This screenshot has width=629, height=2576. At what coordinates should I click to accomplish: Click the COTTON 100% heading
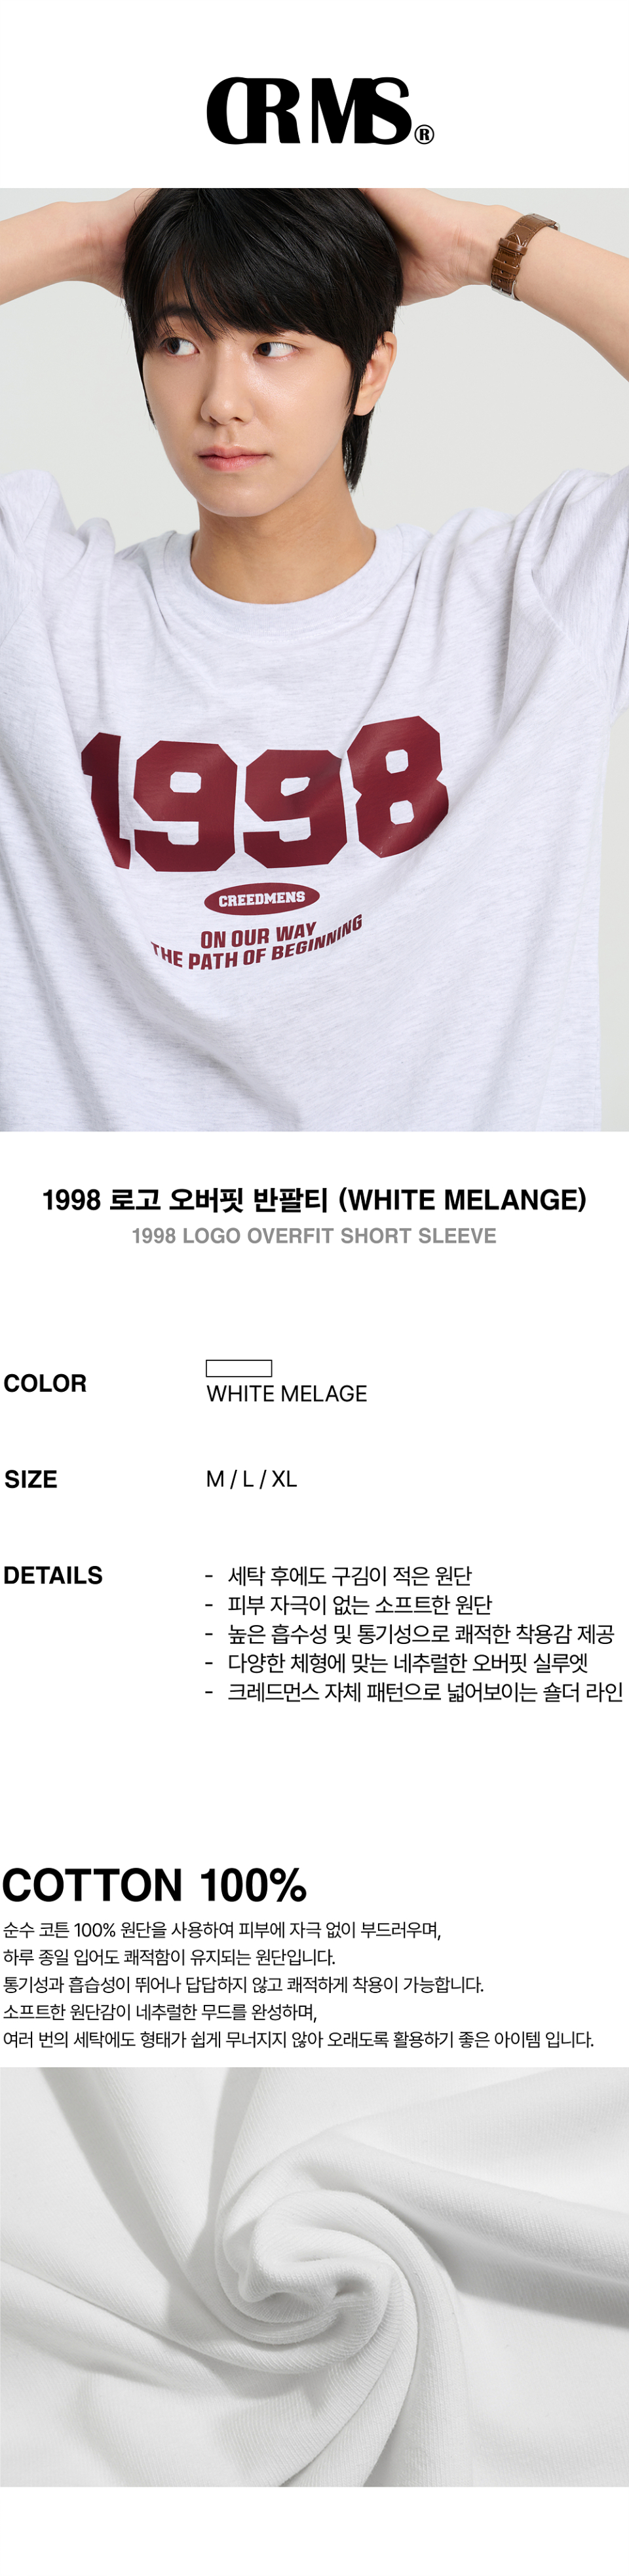click(x=154, y=1885)
